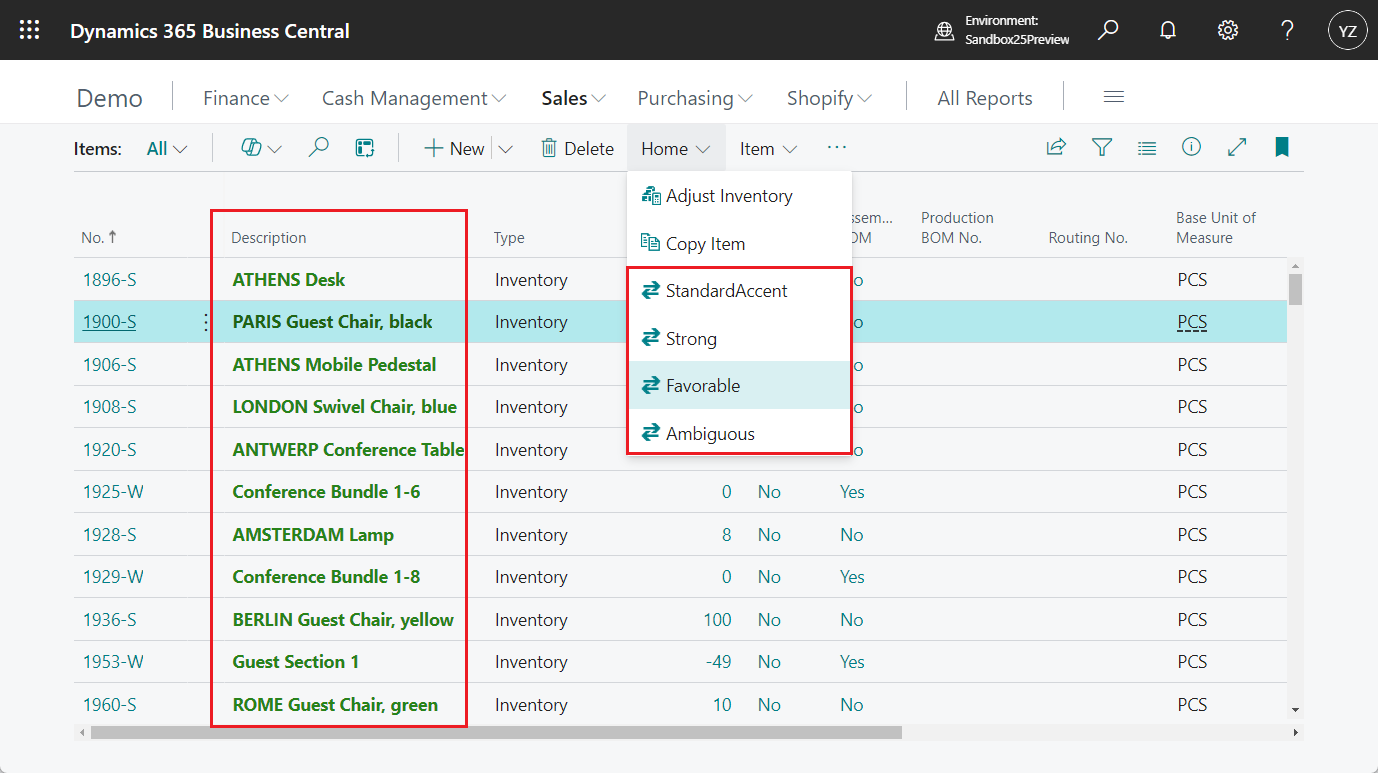The width and height of the screenshot is (1378, 773).
Task: Show the FactBox information icon
Action: click(1191, 148)
